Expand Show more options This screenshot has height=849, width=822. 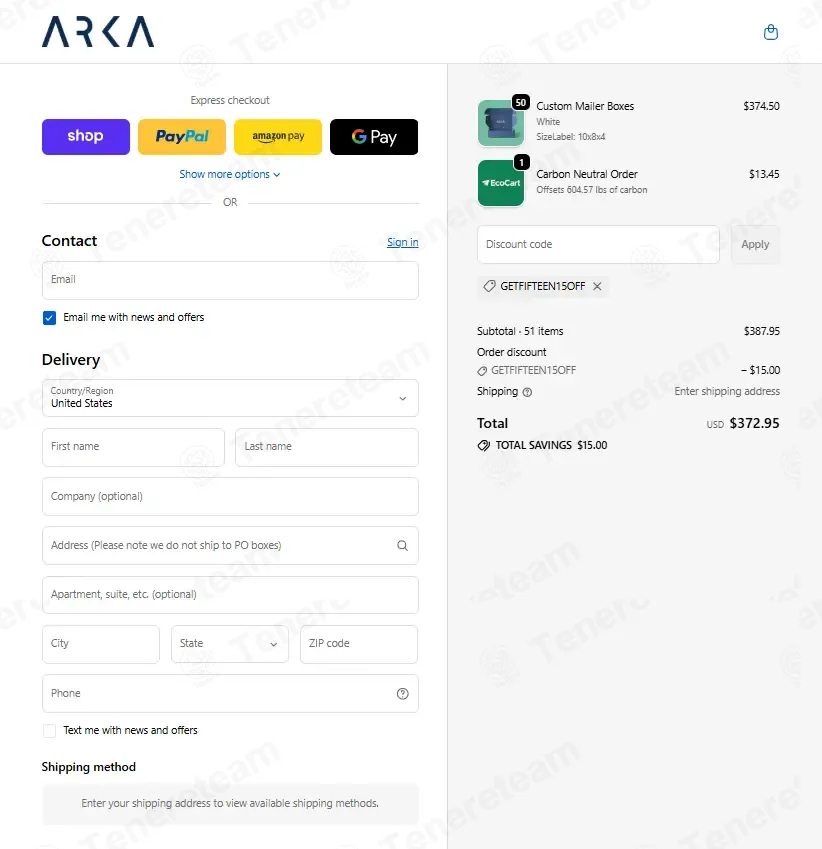tap(230, 174)
